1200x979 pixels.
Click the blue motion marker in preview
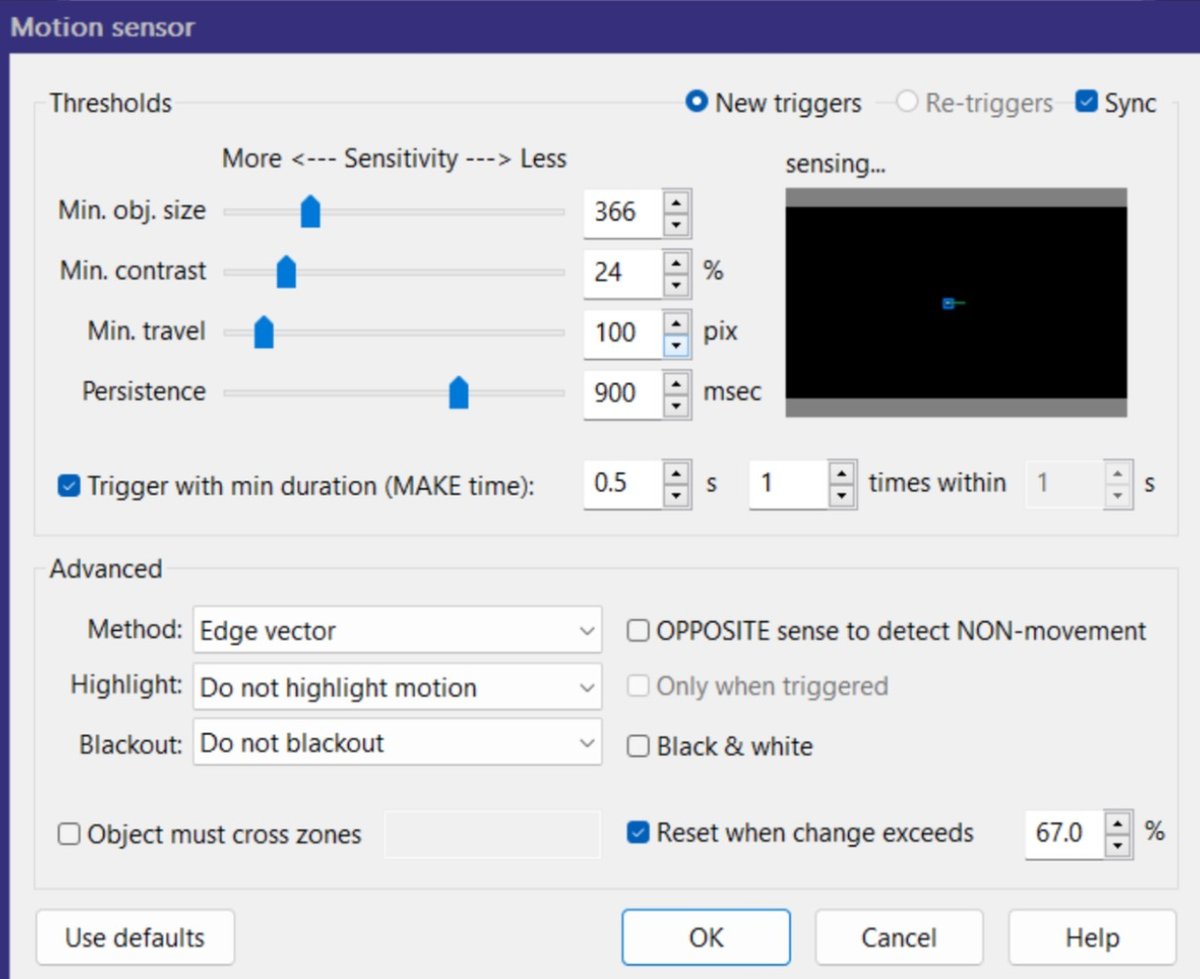948,303
